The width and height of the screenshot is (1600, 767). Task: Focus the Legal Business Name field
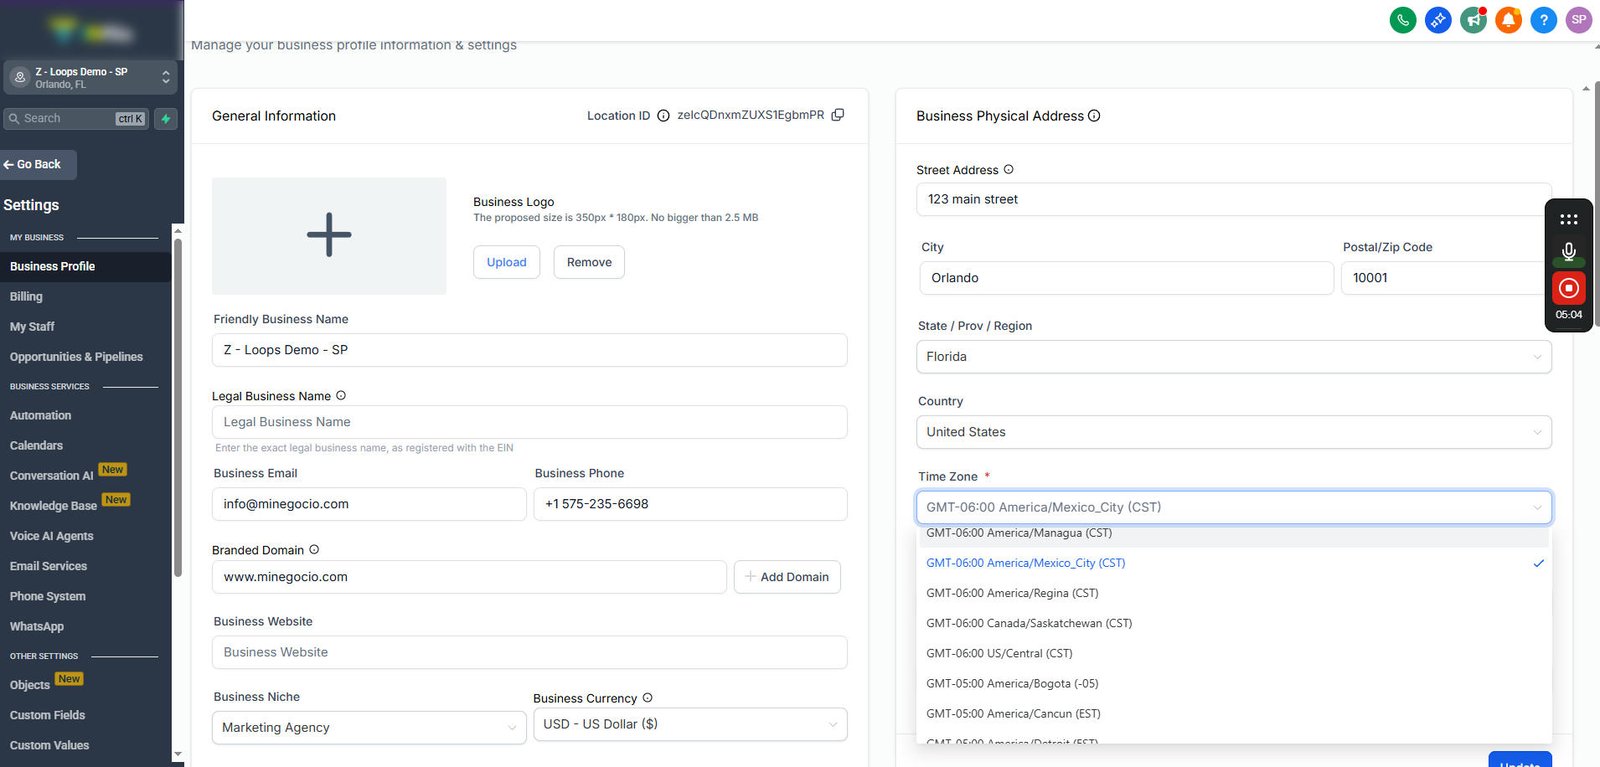tap(529, 422)
